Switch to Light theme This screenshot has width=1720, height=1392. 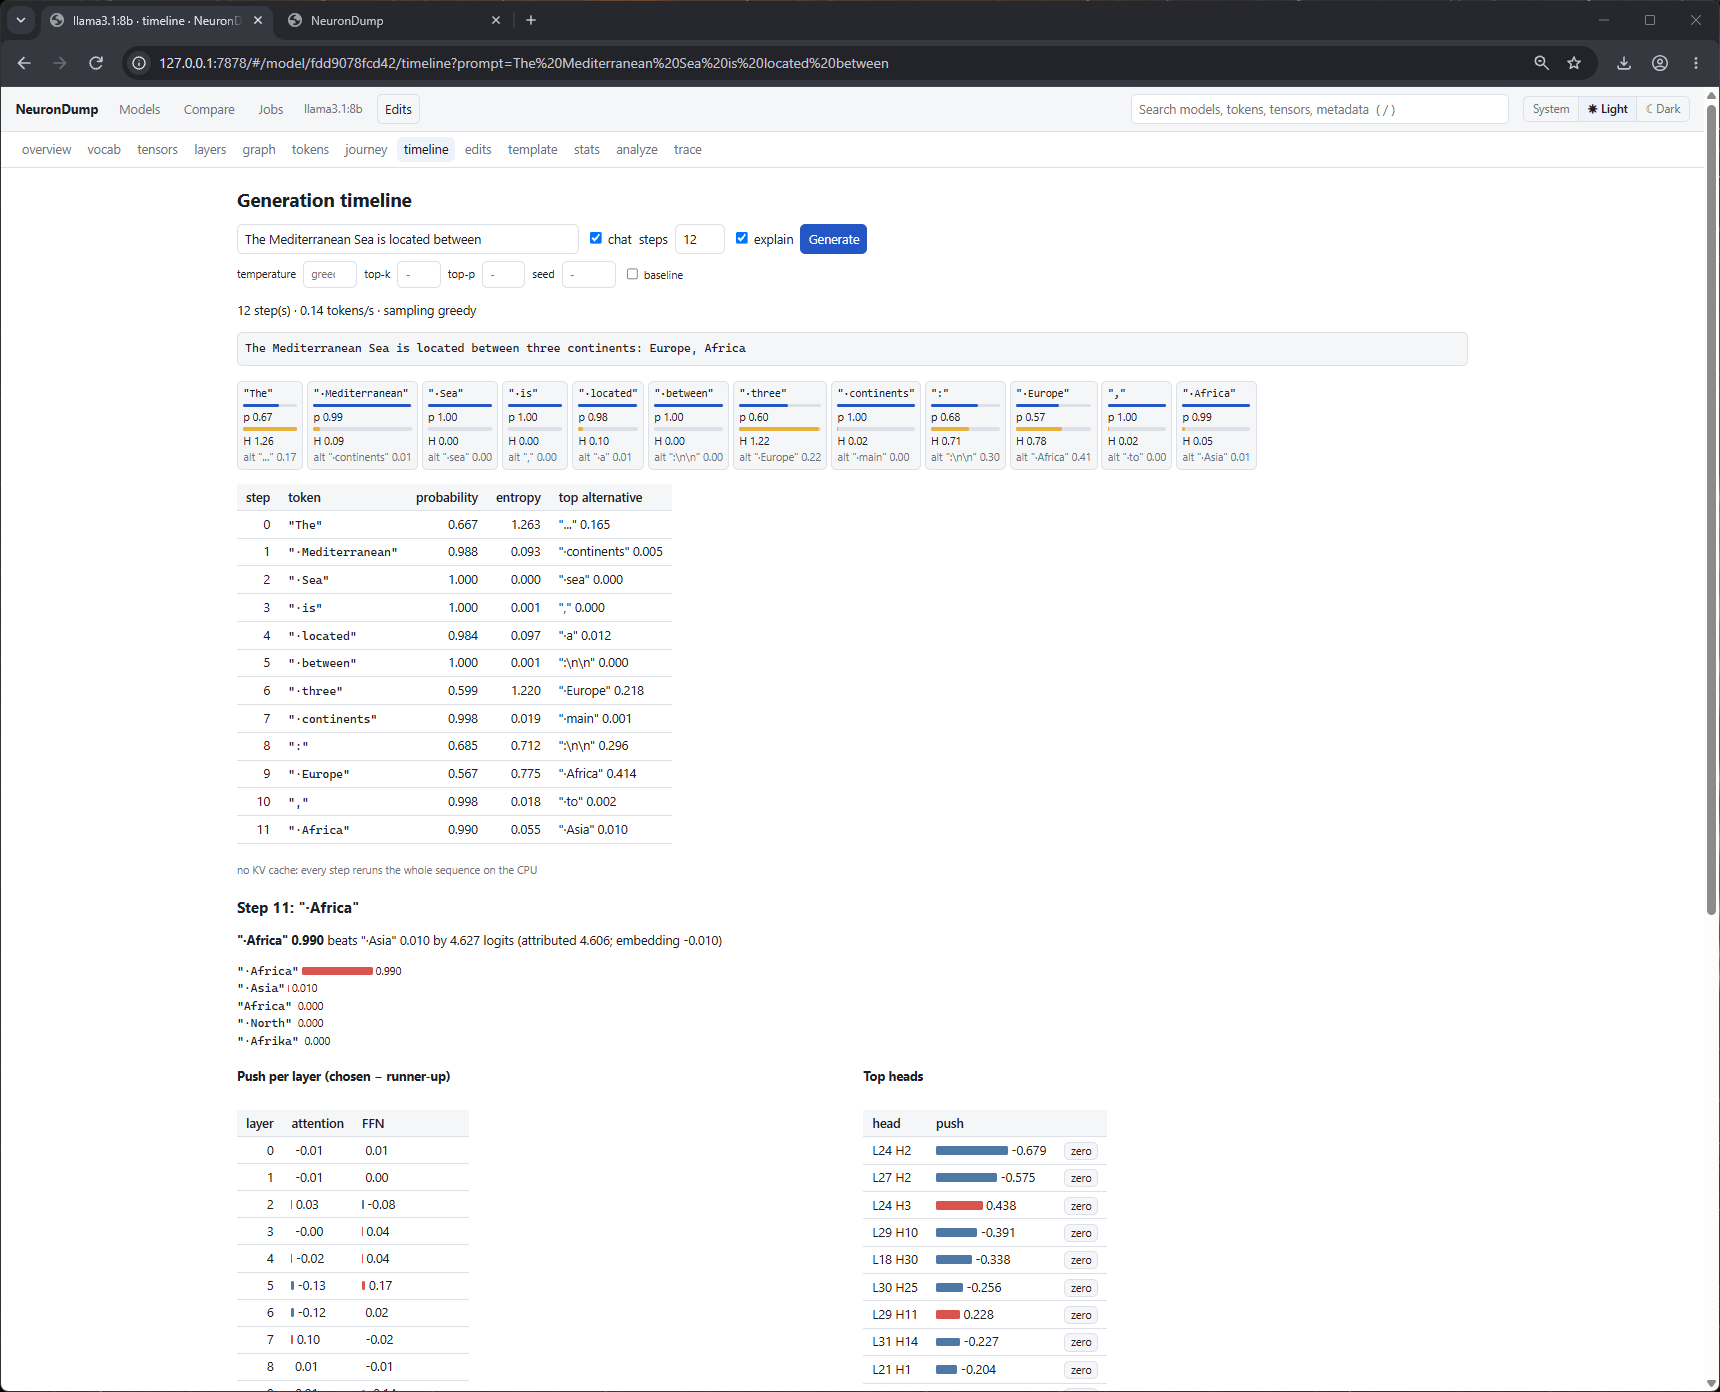pyautogui.click(x=1607, y=109)
